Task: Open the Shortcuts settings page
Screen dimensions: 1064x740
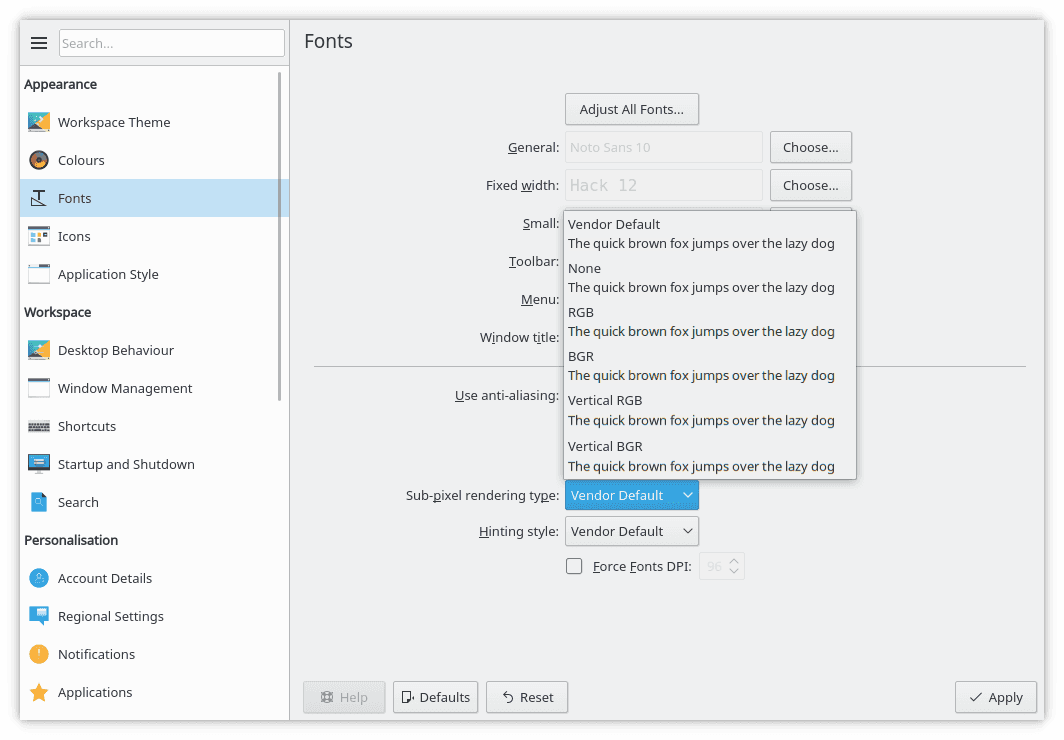Action: tap(86, 426)
